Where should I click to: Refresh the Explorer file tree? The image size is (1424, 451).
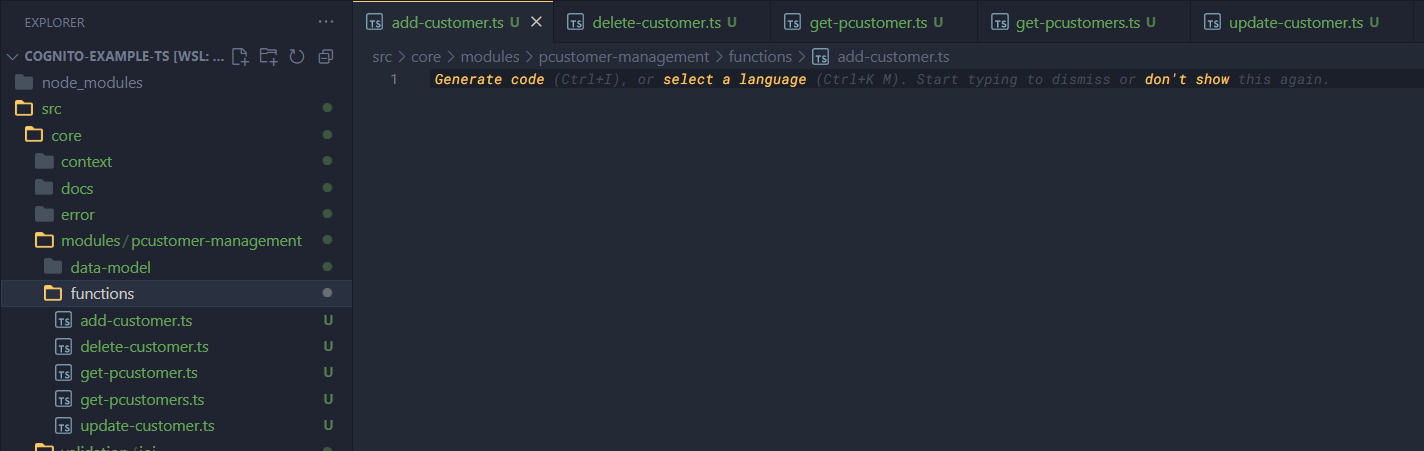tap(296, 56)
